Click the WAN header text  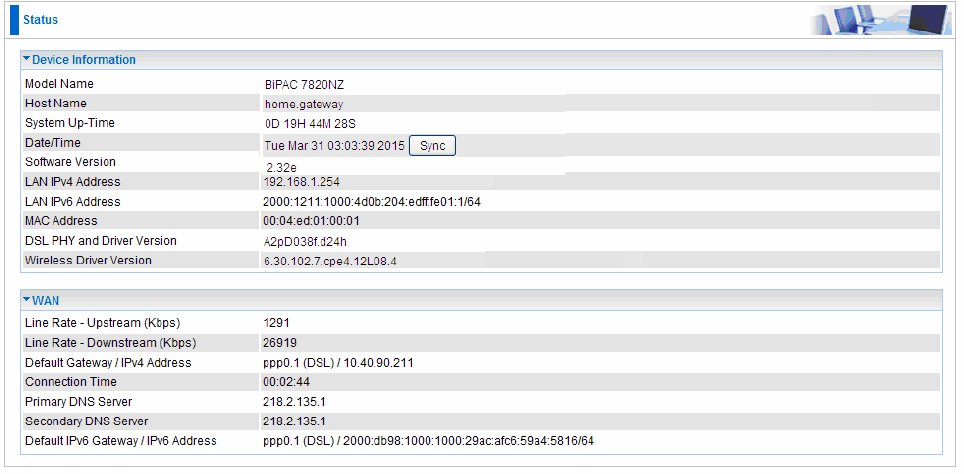45,301
